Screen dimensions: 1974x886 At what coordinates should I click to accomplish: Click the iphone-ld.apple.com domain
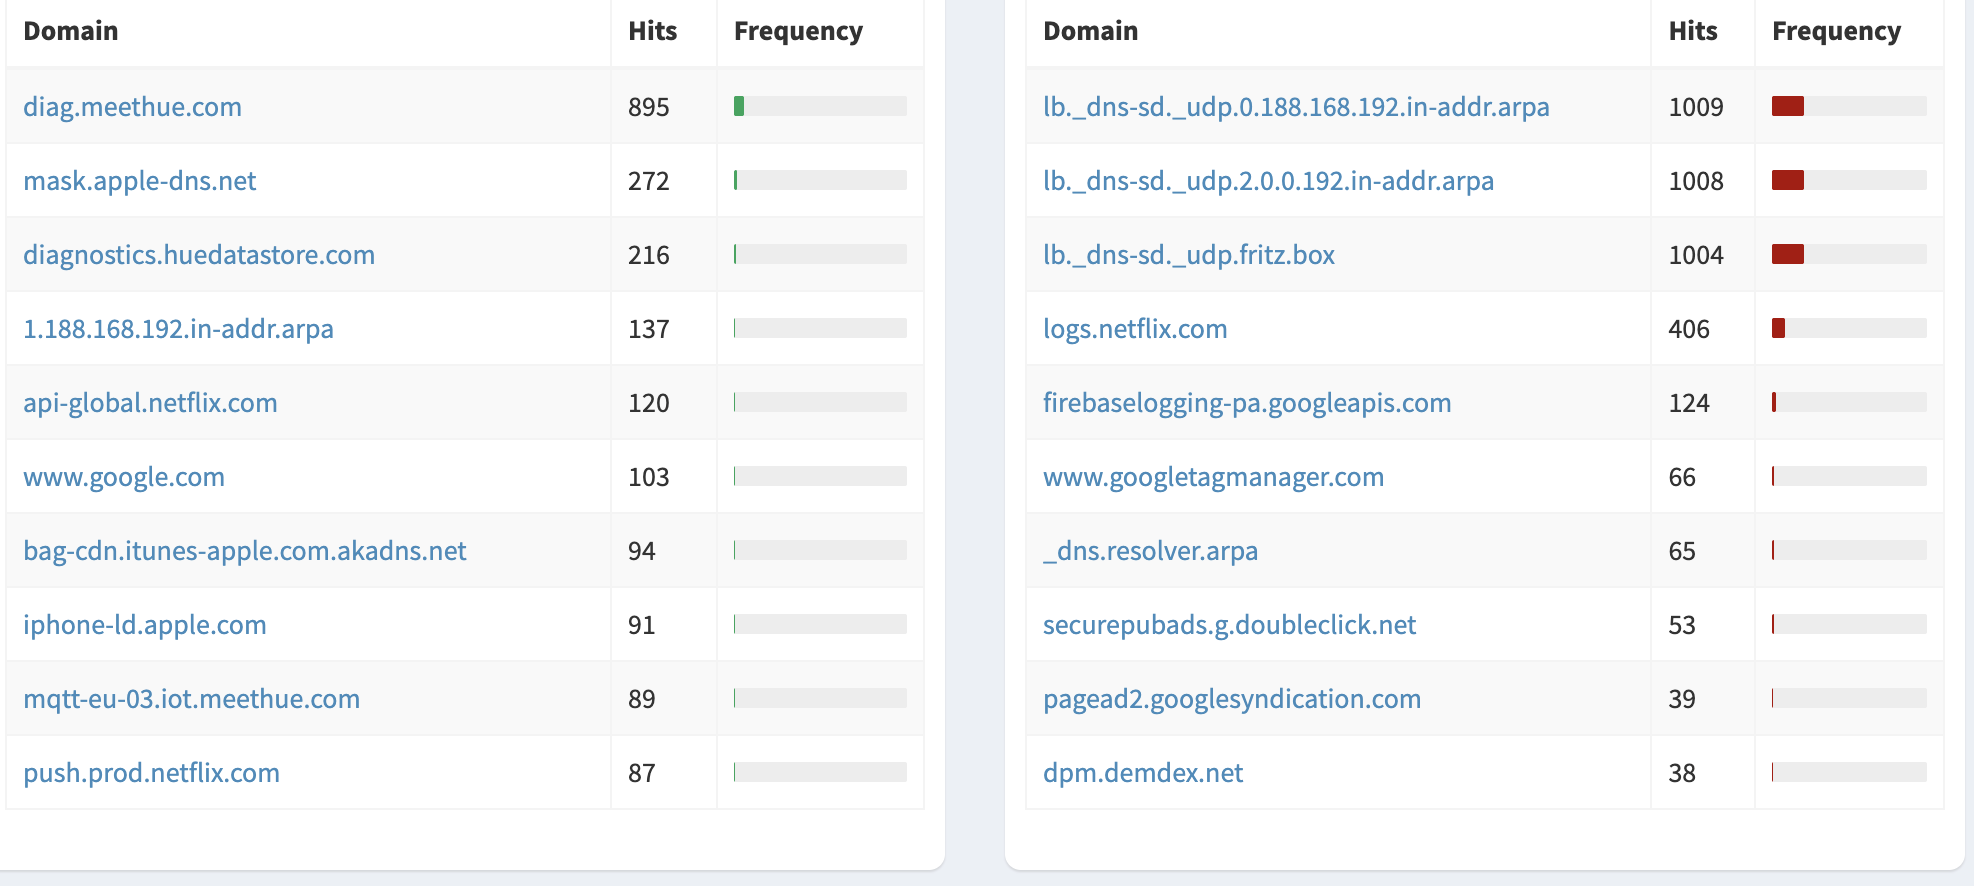coord(145,625)
